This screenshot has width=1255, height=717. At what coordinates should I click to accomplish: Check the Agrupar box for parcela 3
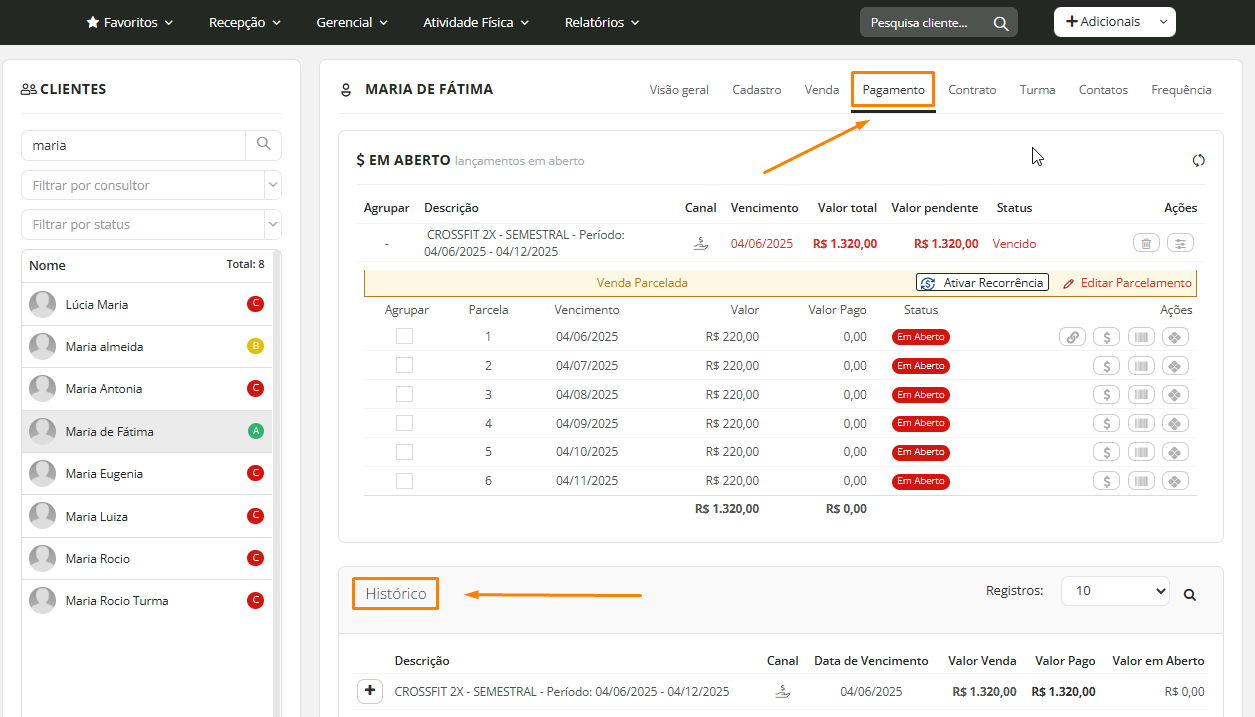pos(404,394)
